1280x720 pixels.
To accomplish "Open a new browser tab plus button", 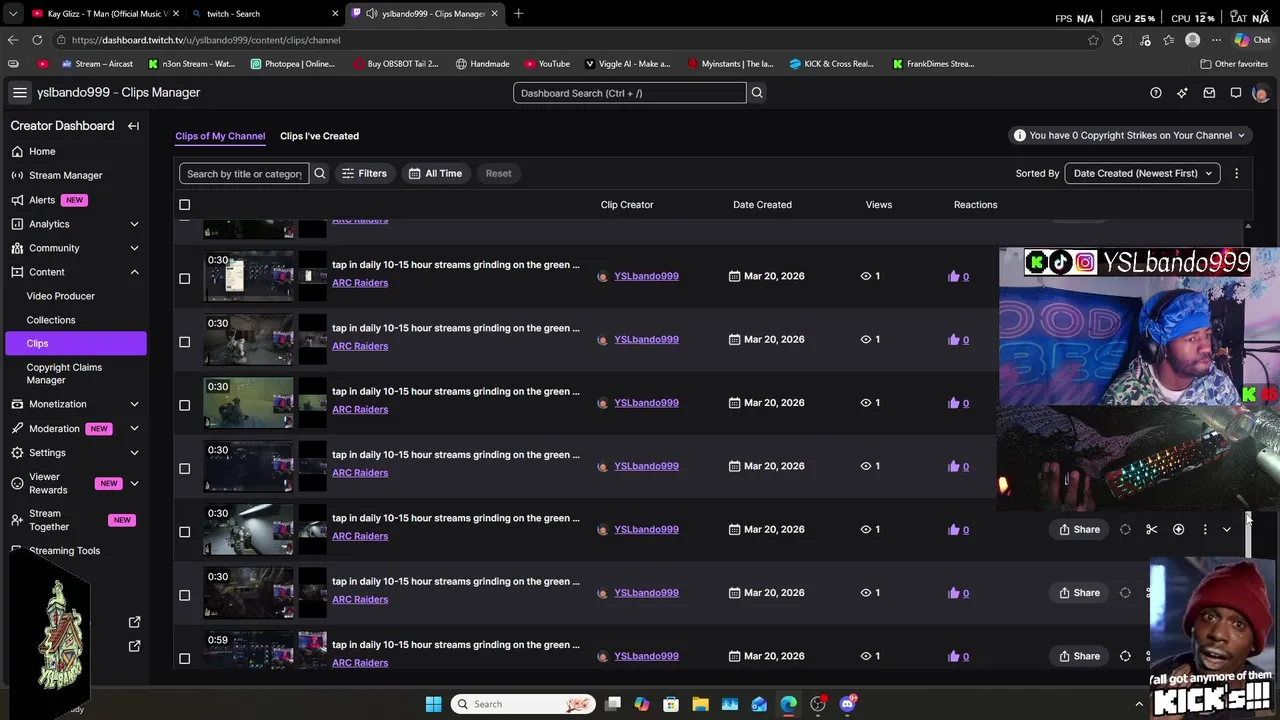I will pos(518,14).
